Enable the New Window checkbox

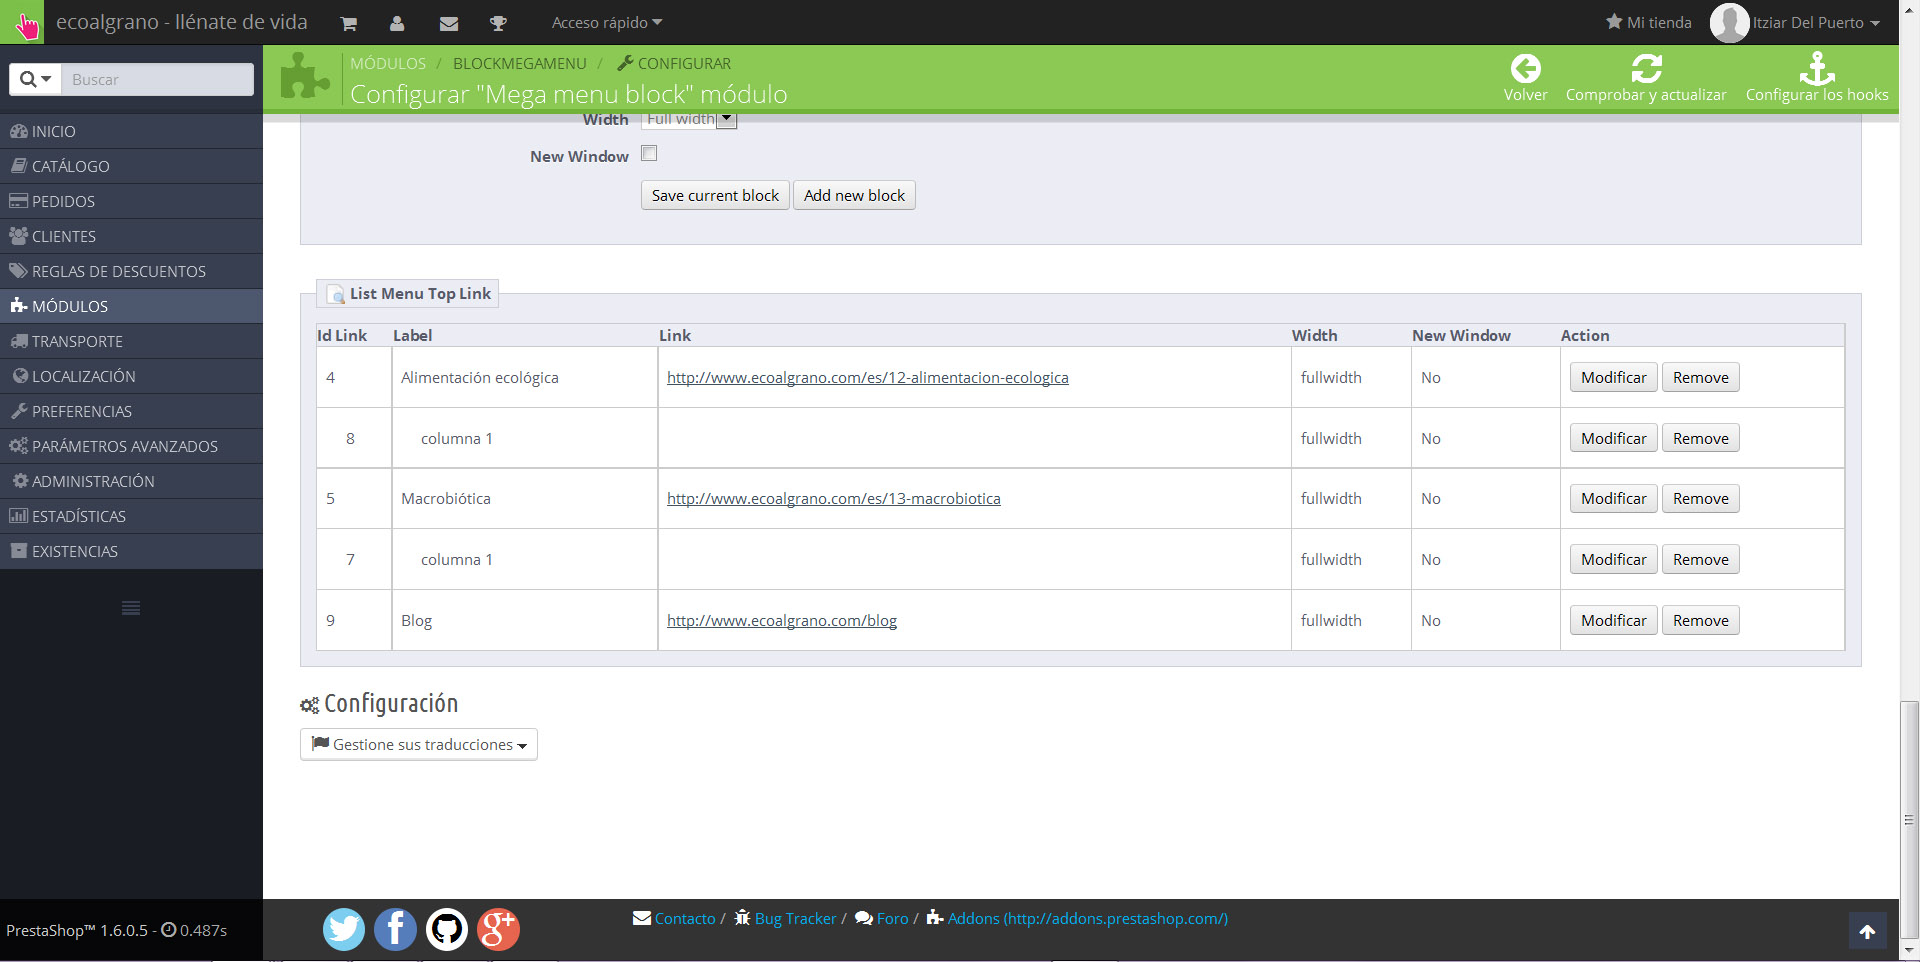649,153
